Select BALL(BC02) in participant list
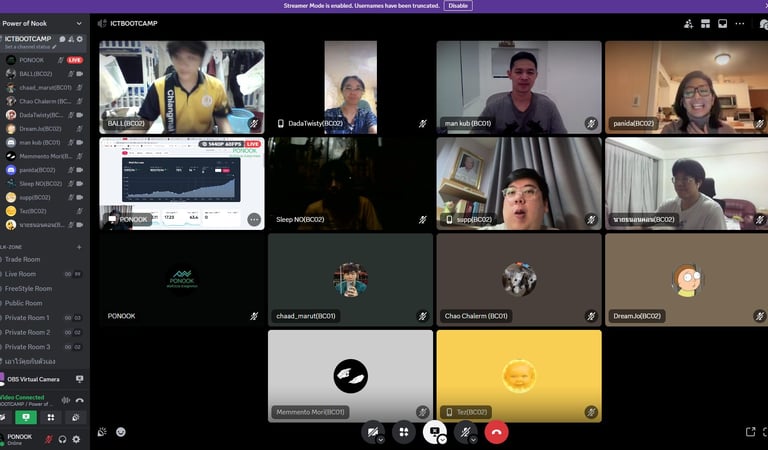The image size is (768, 450). pos(44,74)
